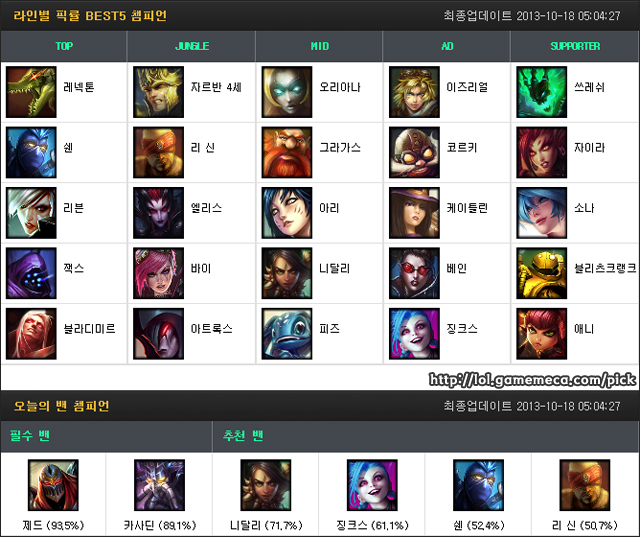This screenshot has height=537, width=640.
Task: Click the Gragas champion portrait
Action: 287,153
